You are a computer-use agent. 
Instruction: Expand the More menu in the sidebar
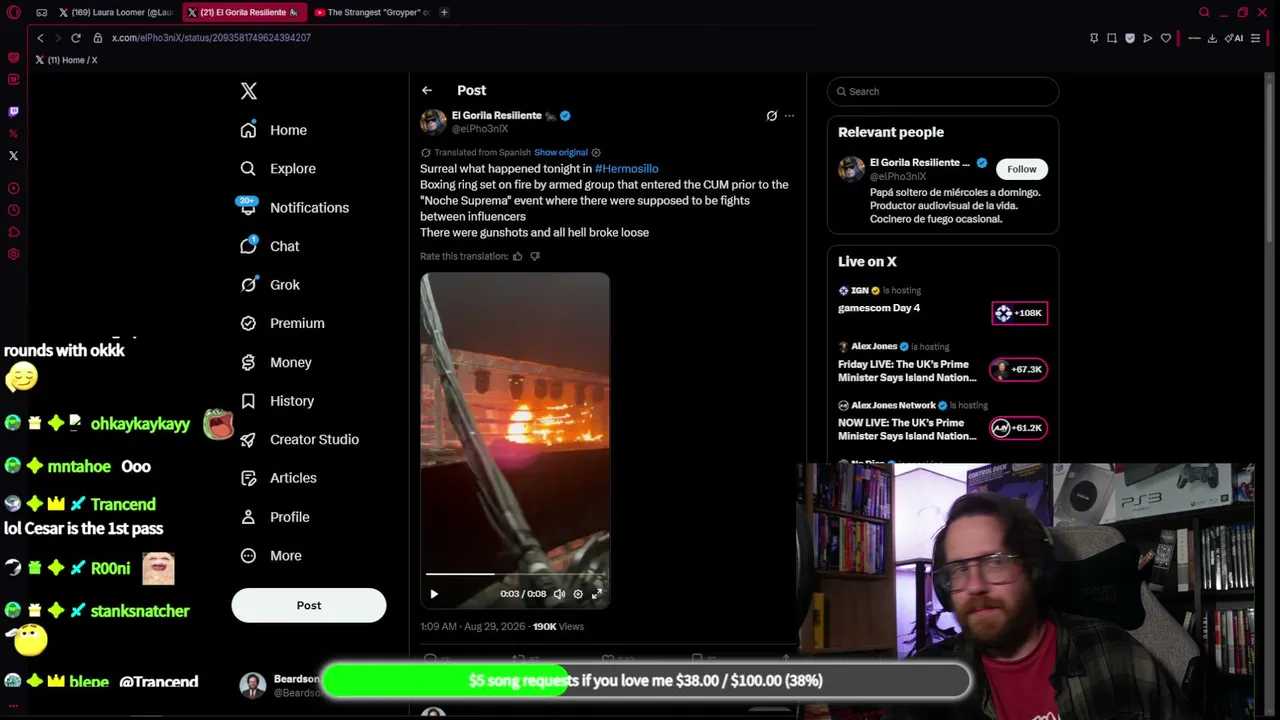click(x=271, y=556)
